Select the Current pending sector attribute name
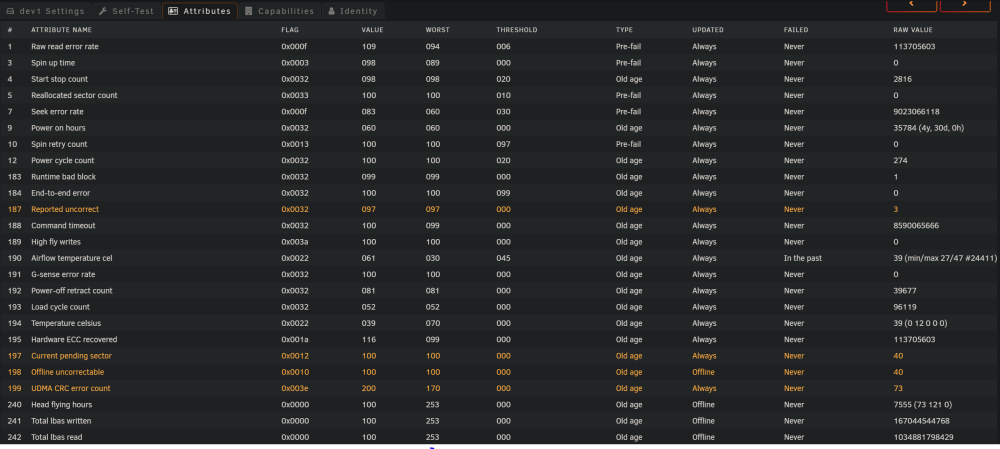Viewport: 1000px width, 449px height. click(x=71, y=356)
